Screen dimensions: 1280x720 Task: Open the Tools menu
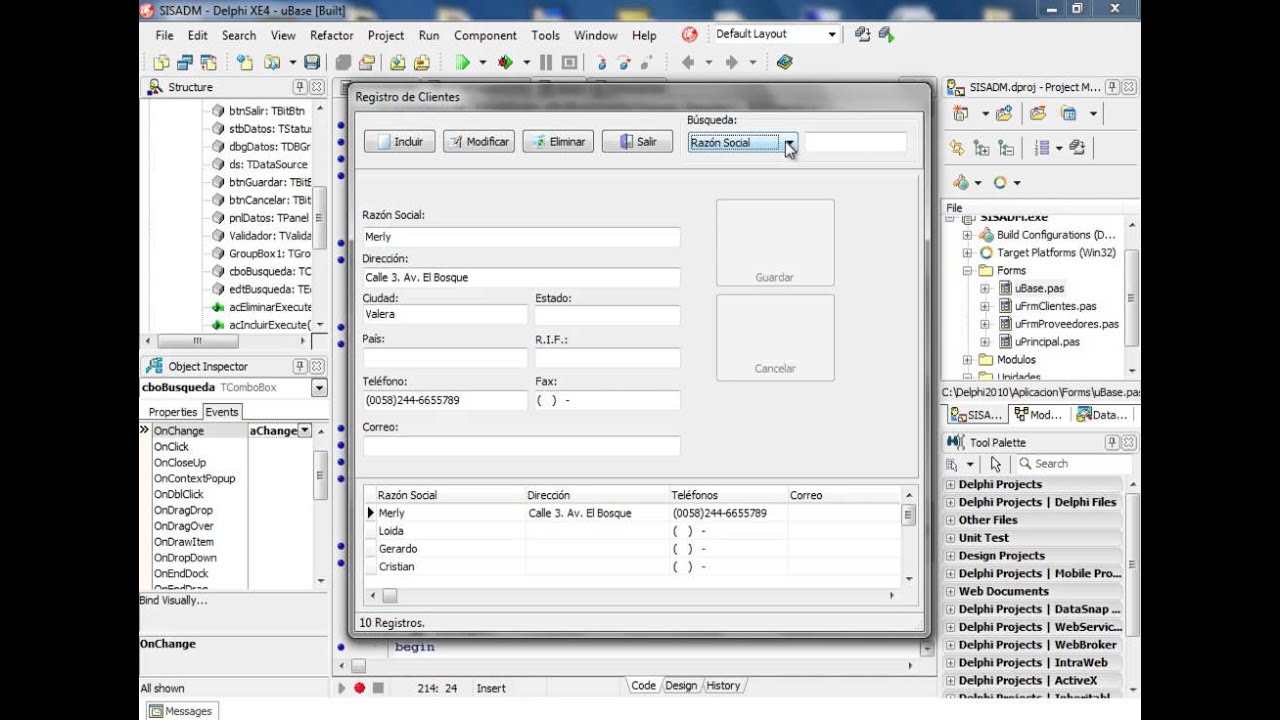coord(546,35)
